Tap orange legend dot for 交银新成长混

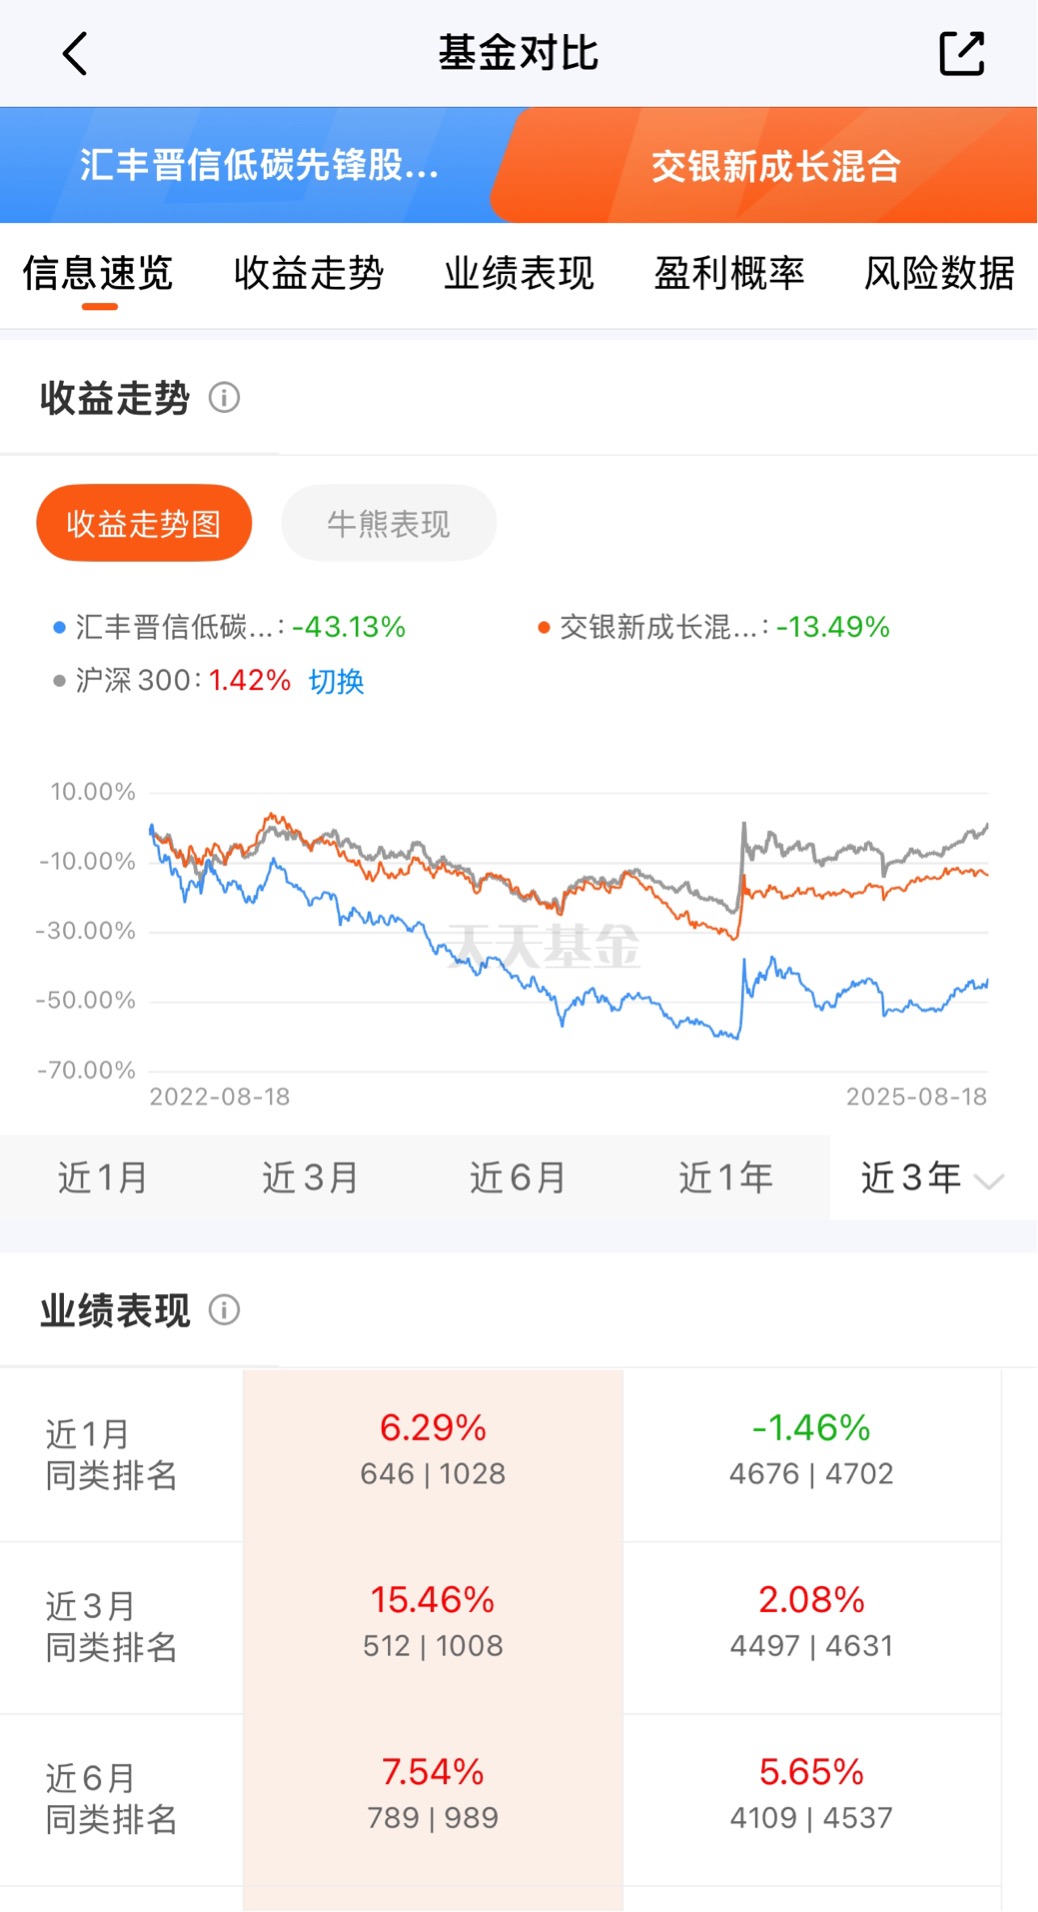click(x=544, y=628)
